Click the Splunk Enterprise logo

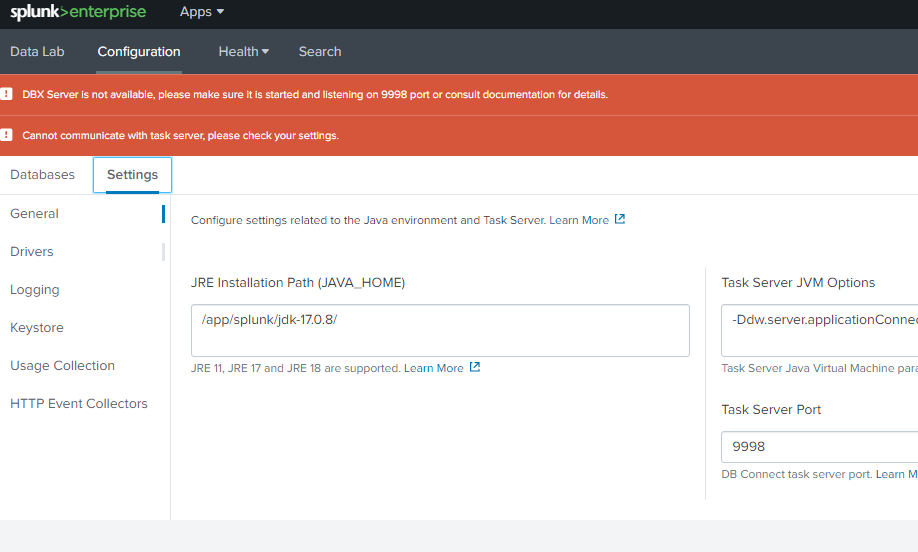(x=78, y=12)
